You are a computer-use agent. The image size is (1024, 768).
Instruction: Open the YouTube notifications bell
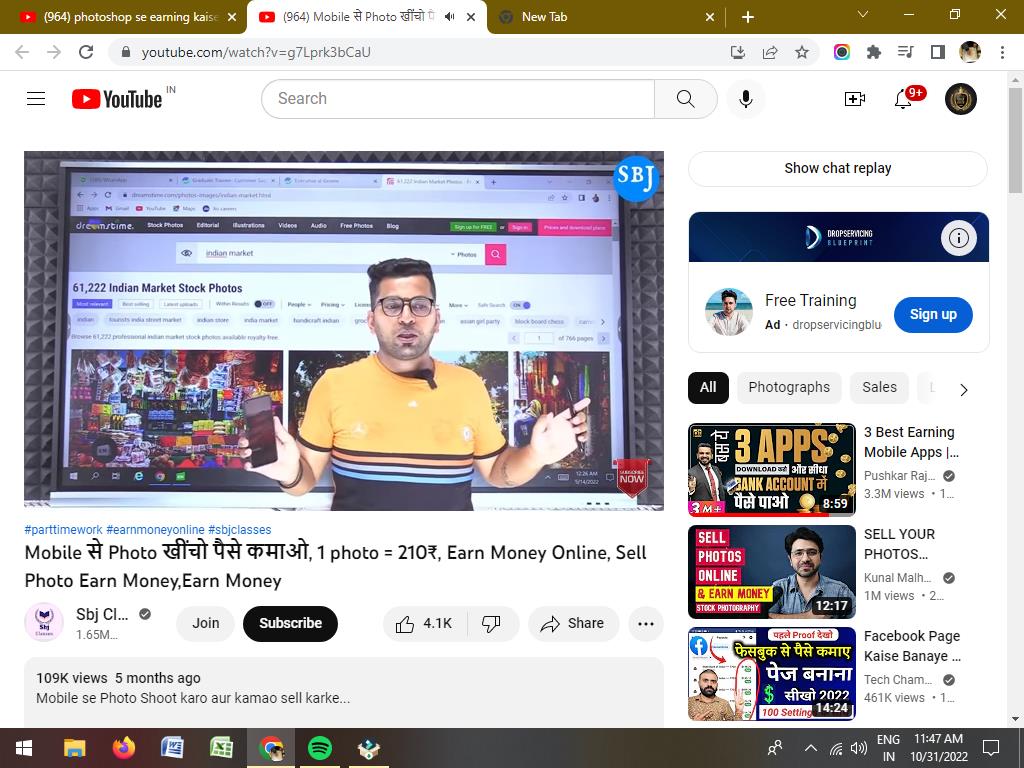(903, 98)
